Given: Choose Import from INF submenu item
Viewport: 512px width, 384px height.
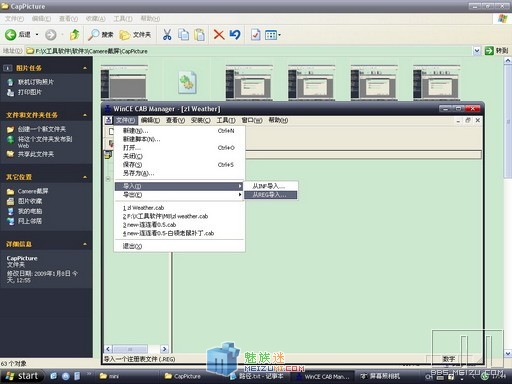Looking at the screenshot, I should coord(270,186).
